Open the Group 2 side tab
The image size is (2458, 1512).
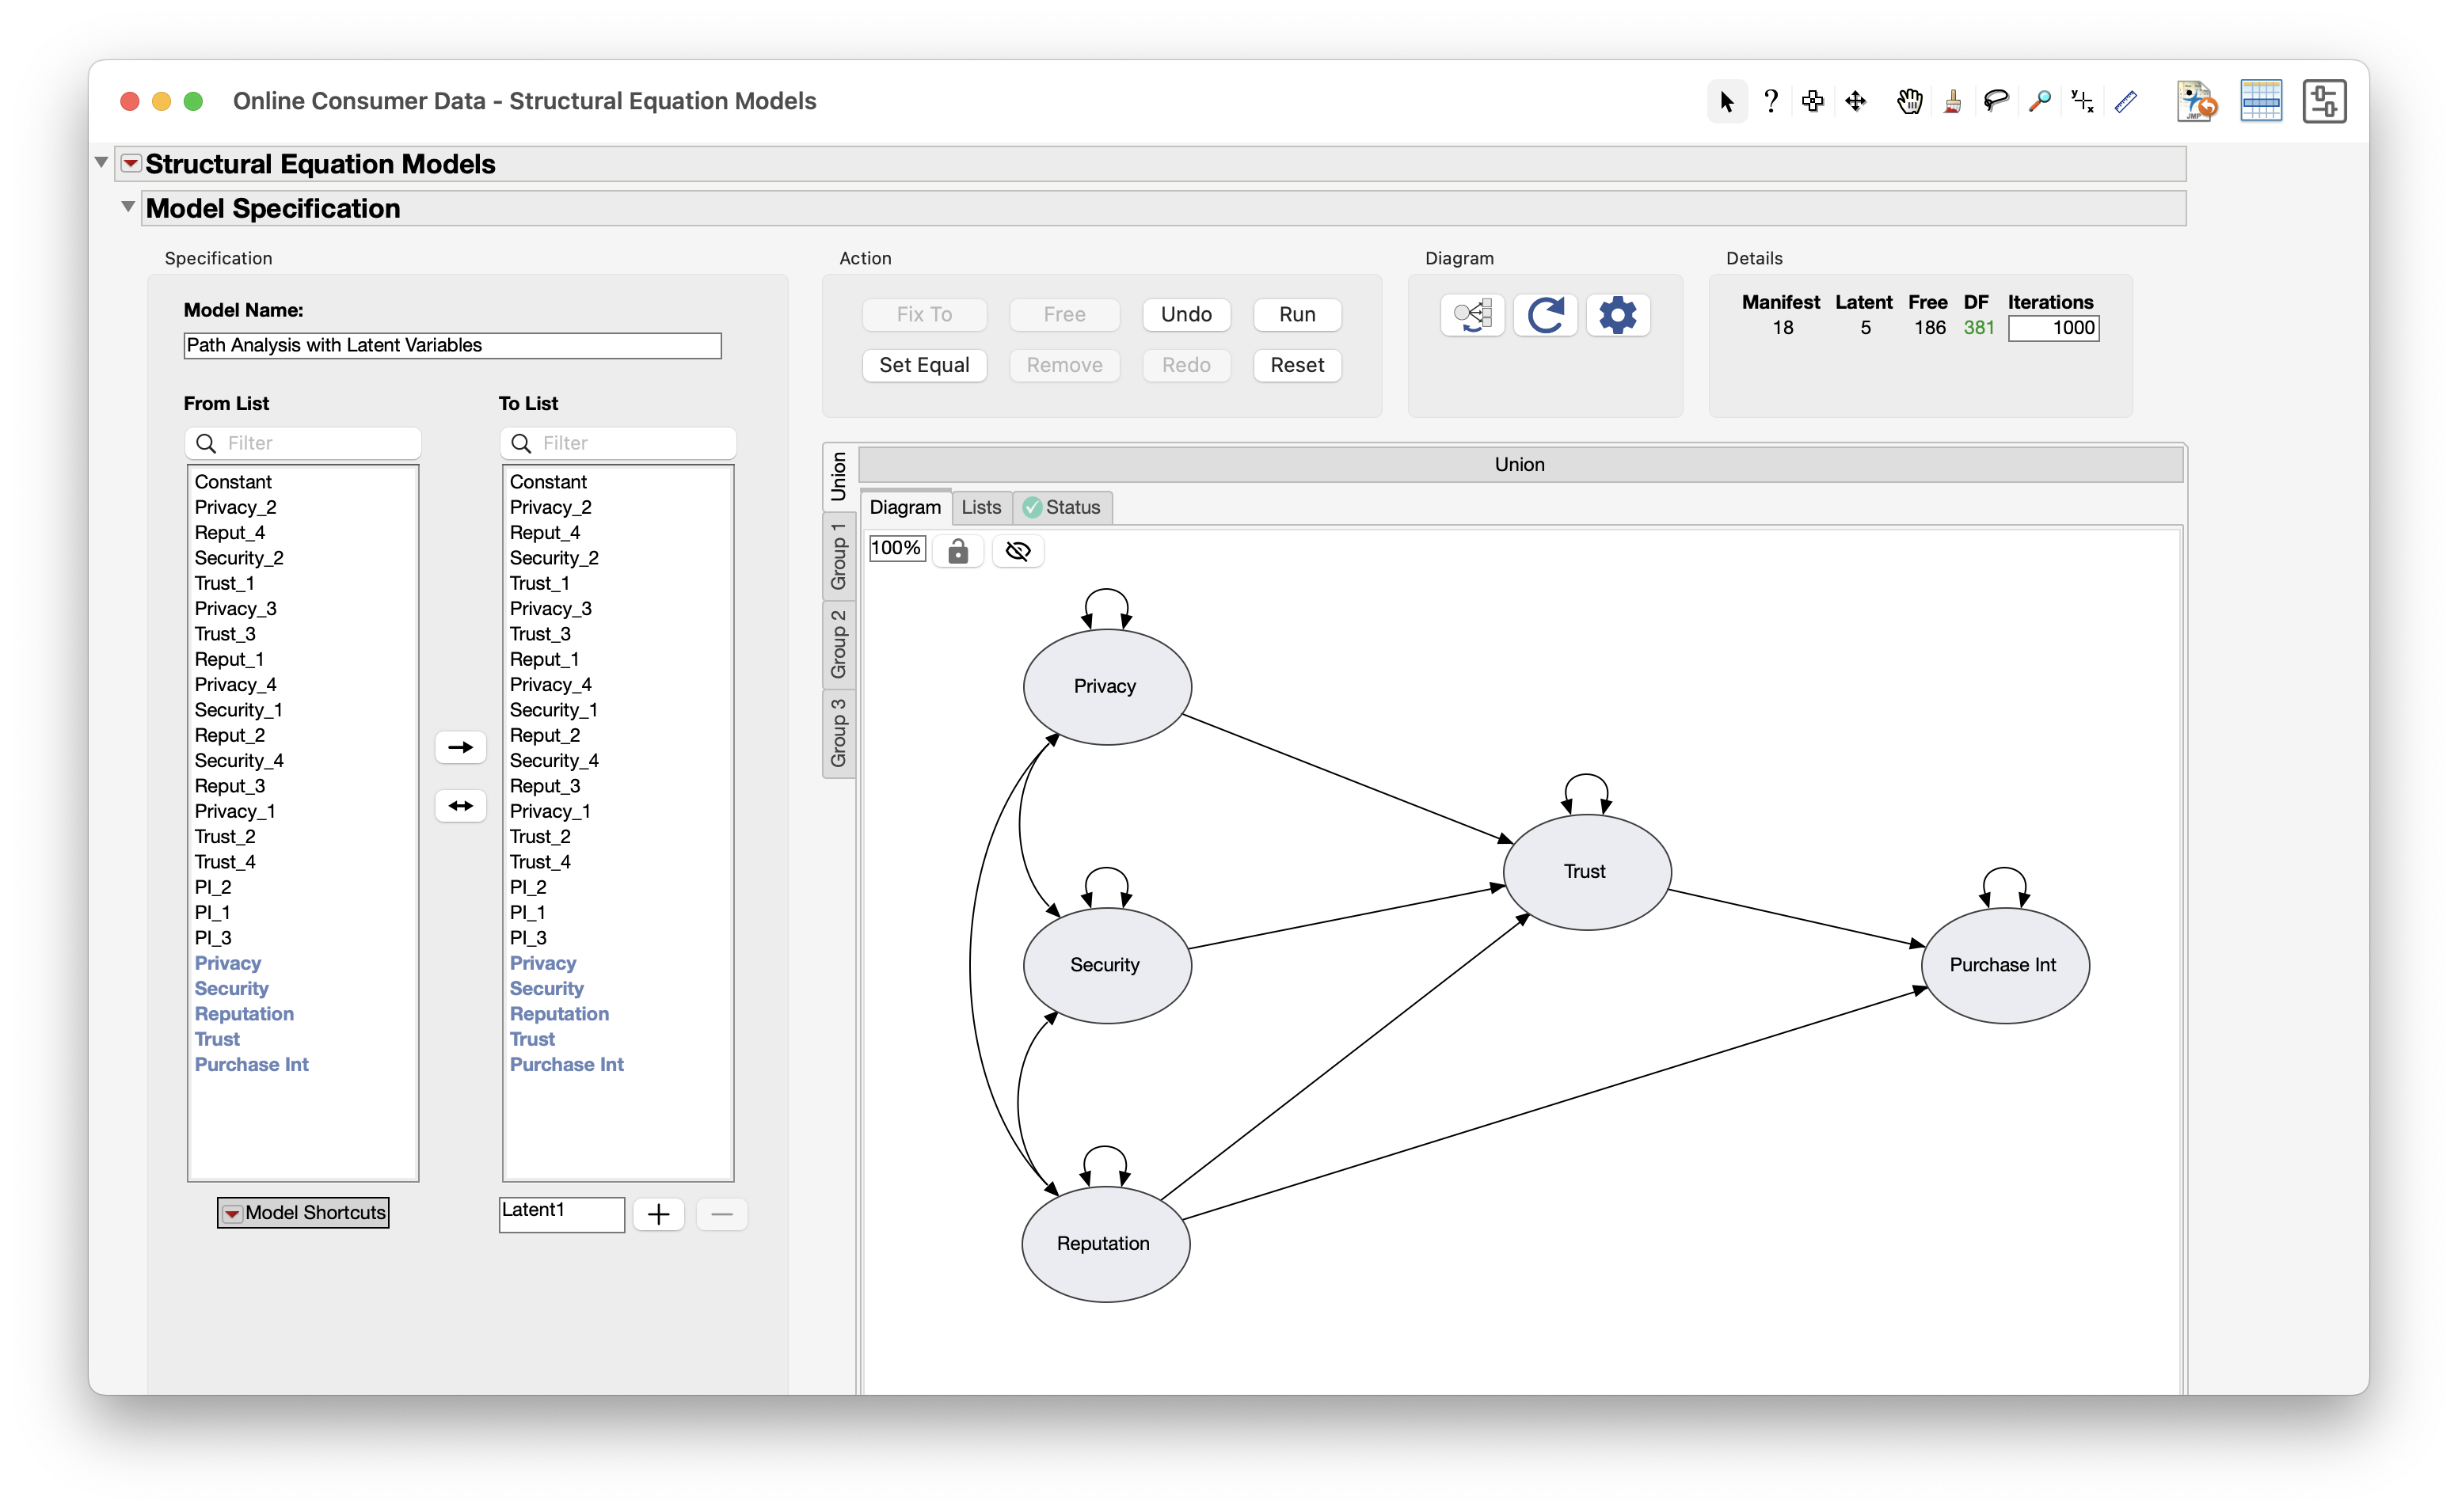pos(838,644)
